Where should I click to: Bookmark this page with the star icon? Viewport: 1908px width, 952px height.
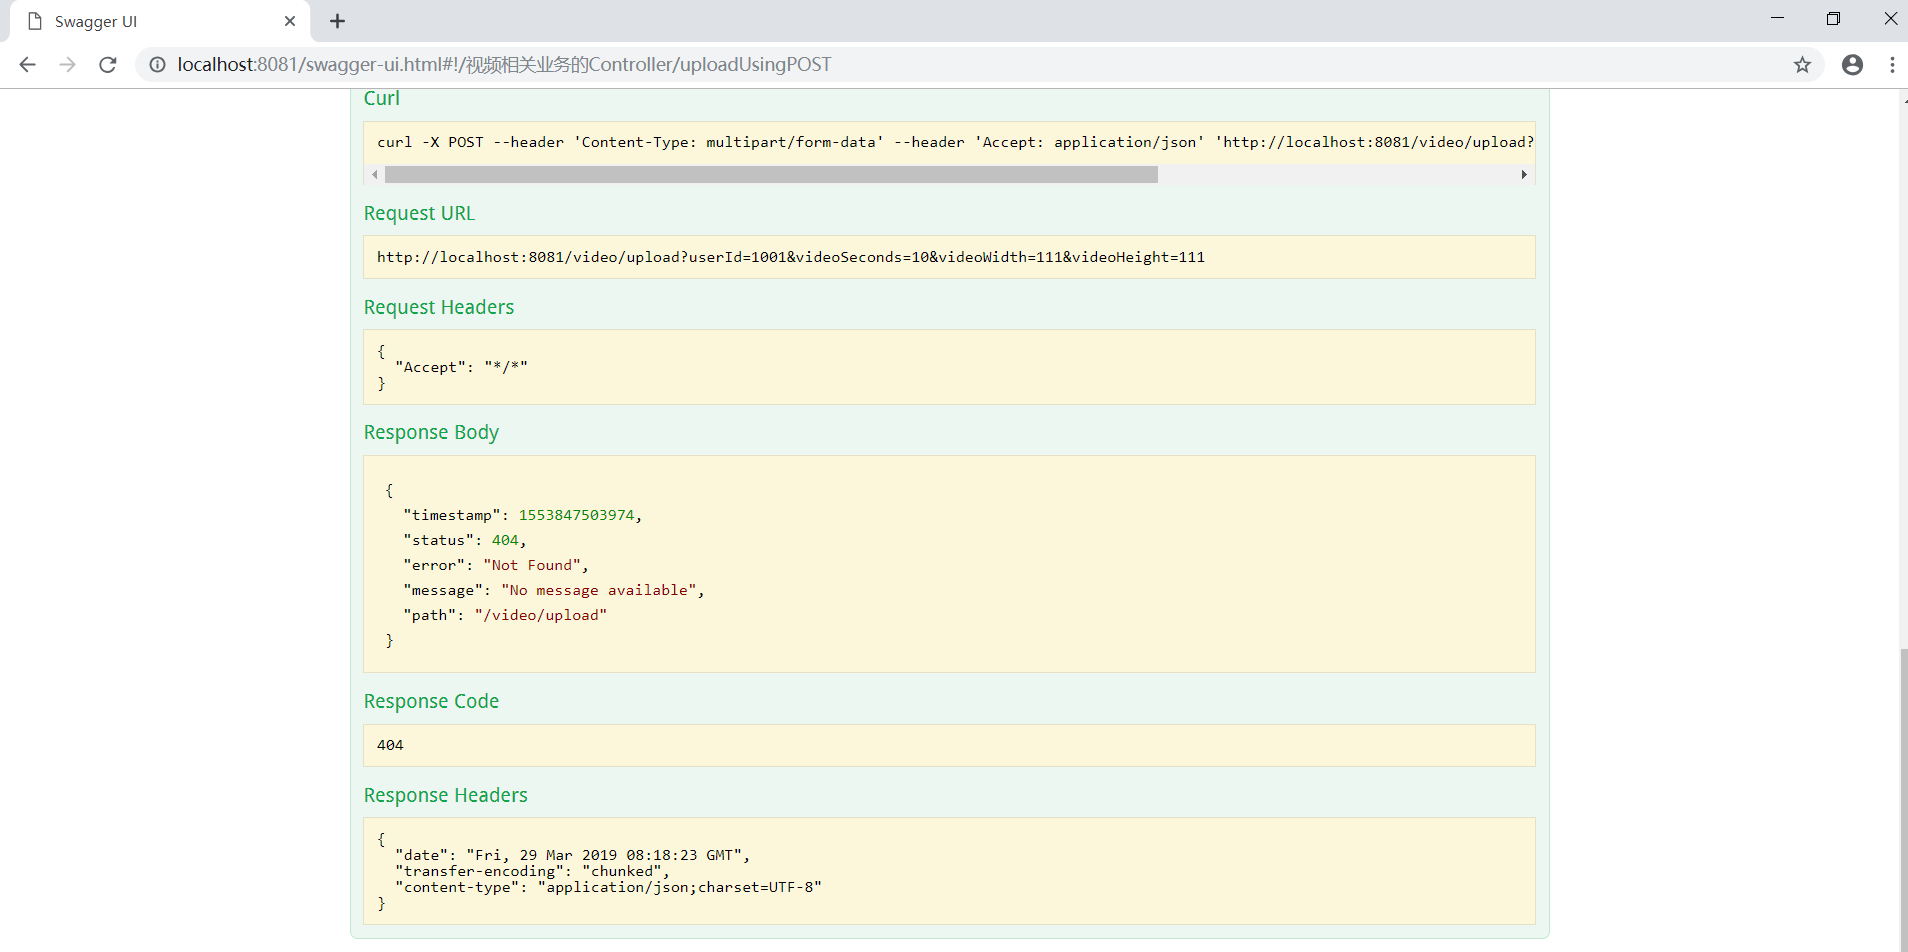click(1802, 65)
